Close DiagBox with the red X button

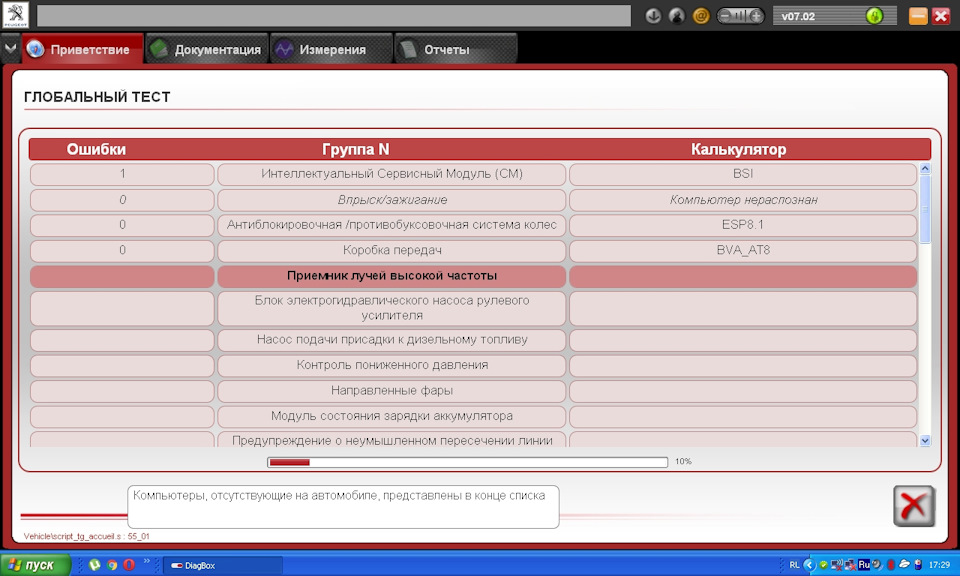[941, 15]
